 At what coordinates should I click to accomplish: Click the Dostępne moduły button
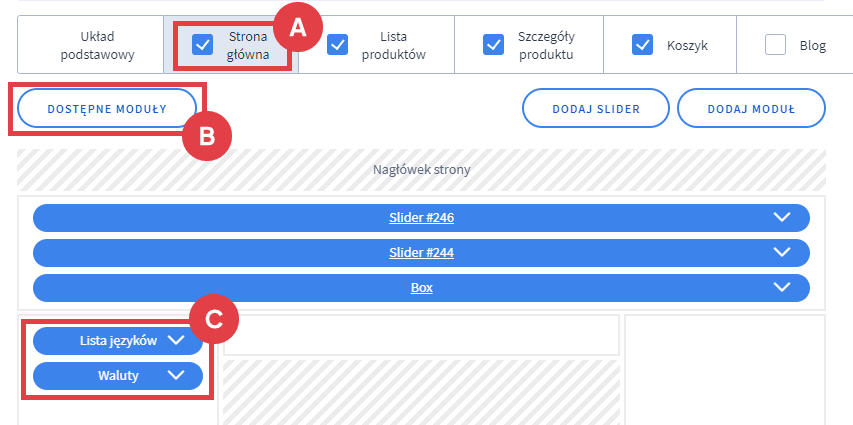(107, 108)
